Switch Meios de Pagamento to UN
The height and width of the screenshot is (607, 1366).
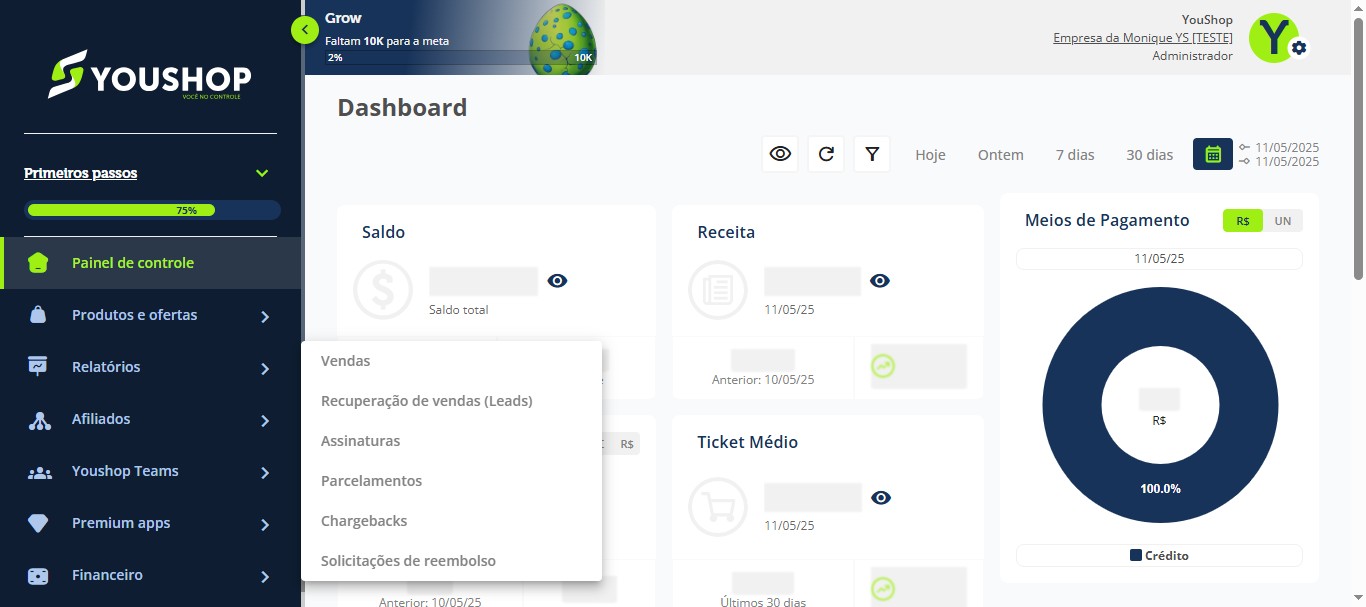point(1283,221)
